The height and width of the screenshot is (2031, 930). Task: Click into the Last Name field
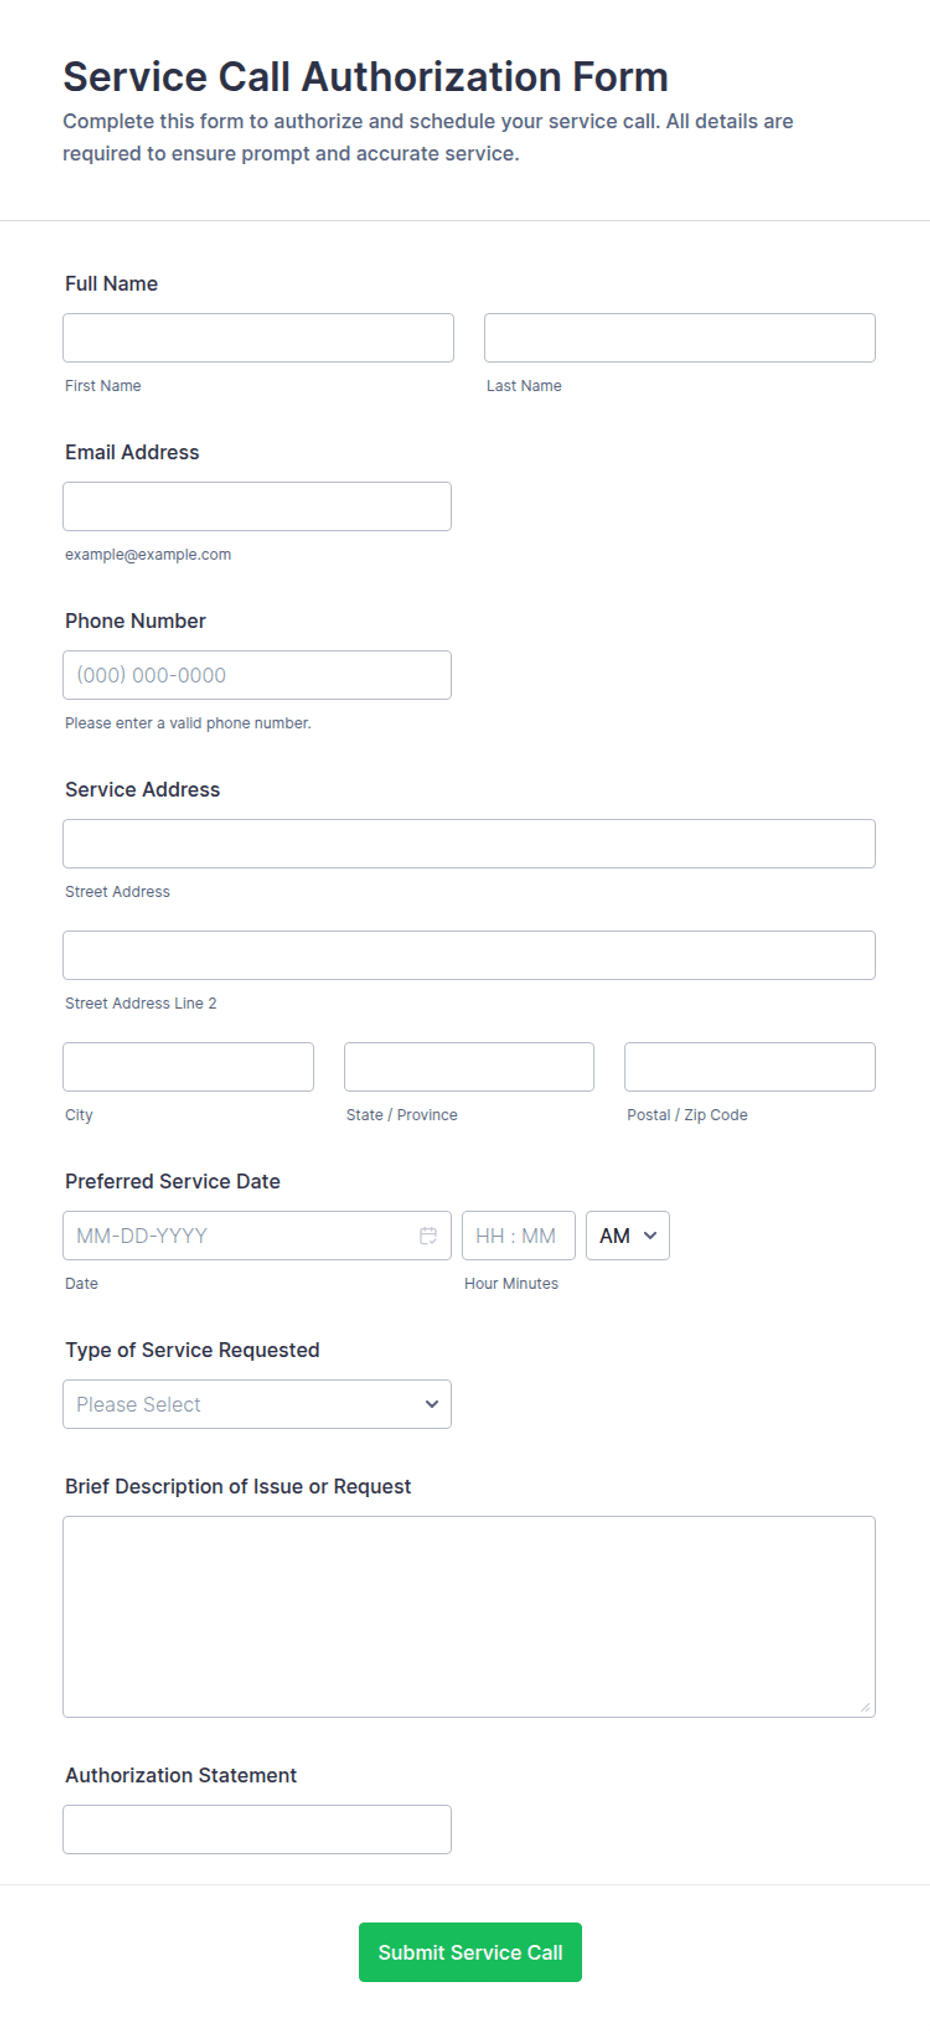(x=679, y=338)
